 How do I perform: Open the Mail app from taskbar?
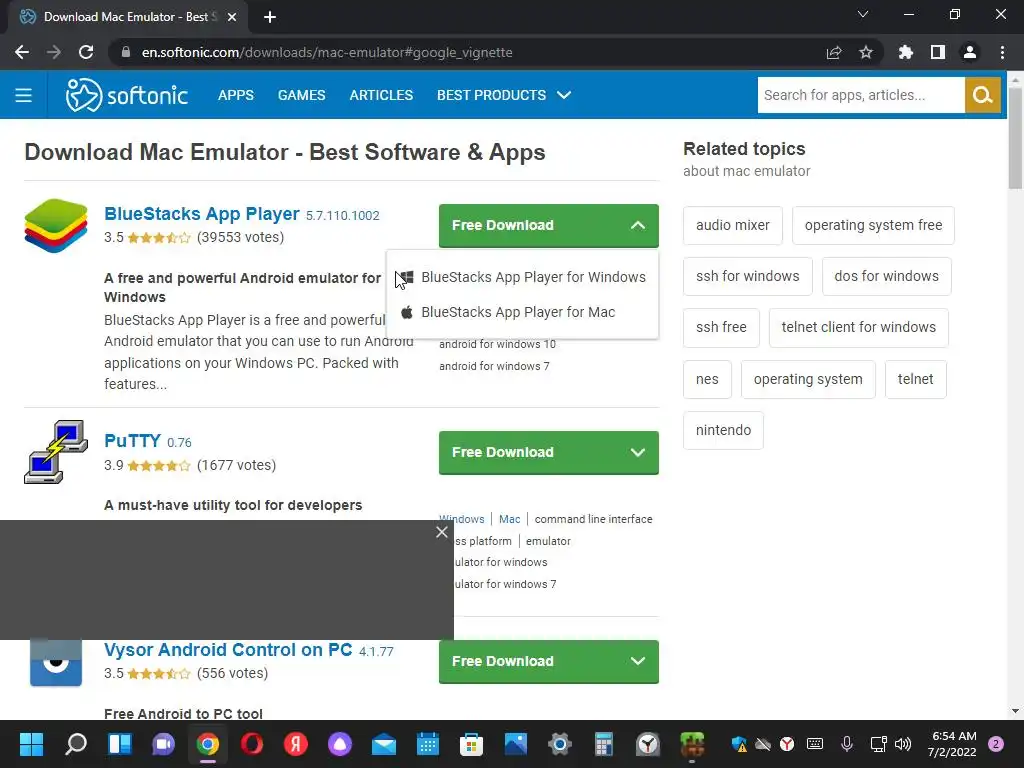(384, 744)
